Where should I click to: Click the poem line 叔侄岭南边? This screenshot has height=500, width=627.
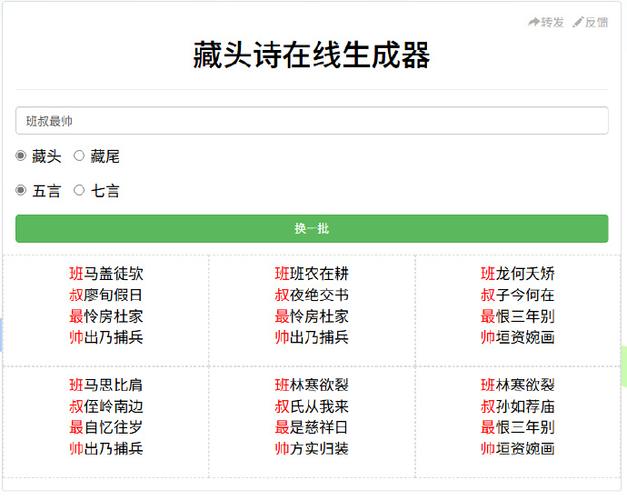pos(106,406)
